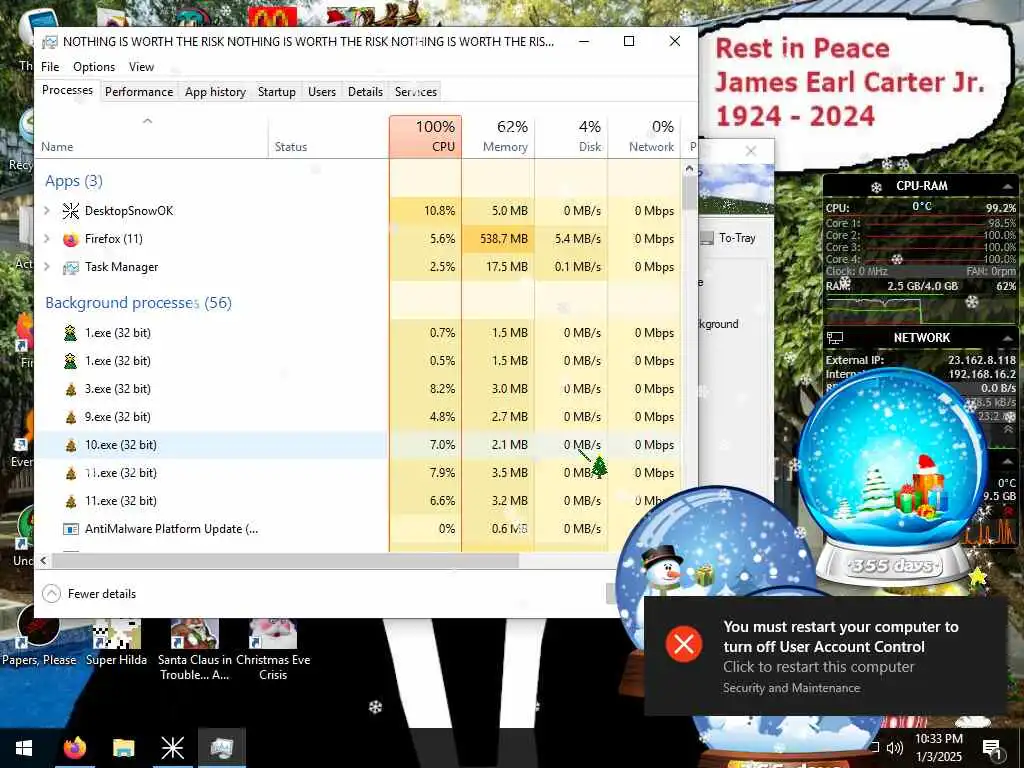The width and height of the screenshot is (1024, 768).
Task: Collapse view with Fewer details arrow
Action: pyautogui.click(x=52, y=594)
